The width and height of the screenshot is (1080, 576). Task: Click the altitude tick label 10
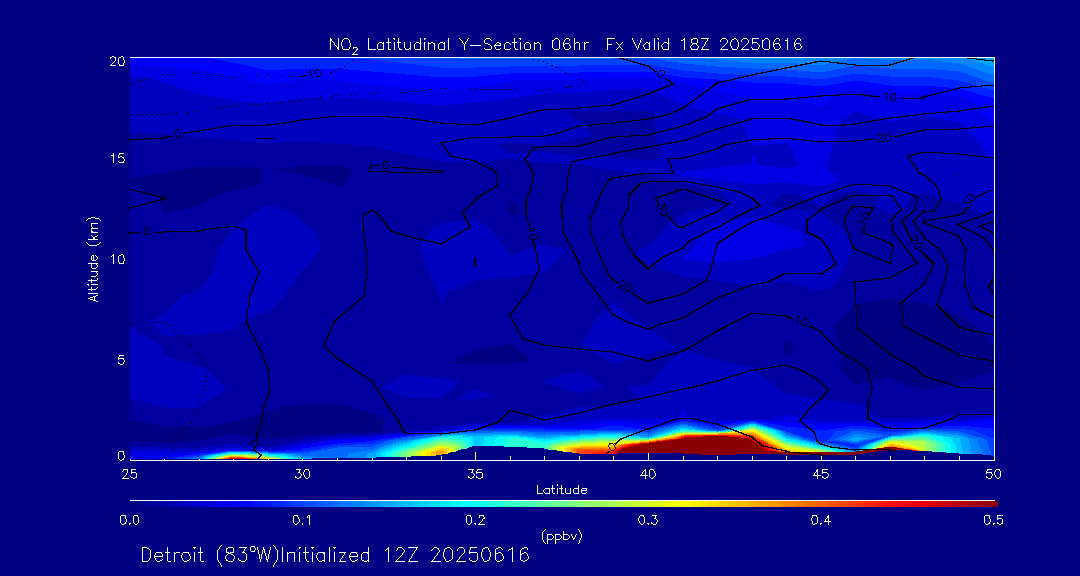pyautogui.click(x=117, y=258)
